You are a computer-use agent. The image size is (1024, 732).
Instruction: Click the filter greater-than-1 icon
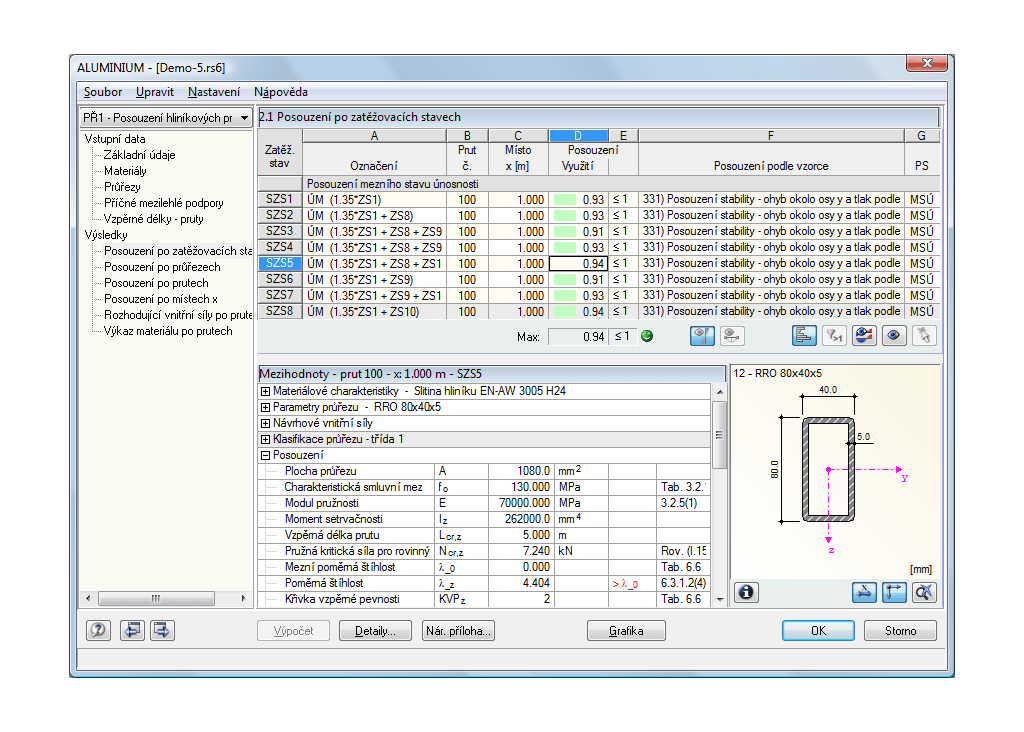(x=834, y=336)
